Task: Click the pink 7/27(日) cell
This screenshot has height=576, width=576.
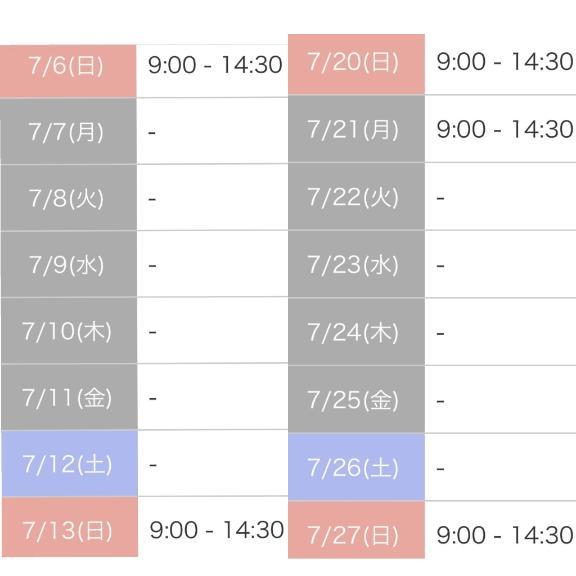Action: click(356, 530)
